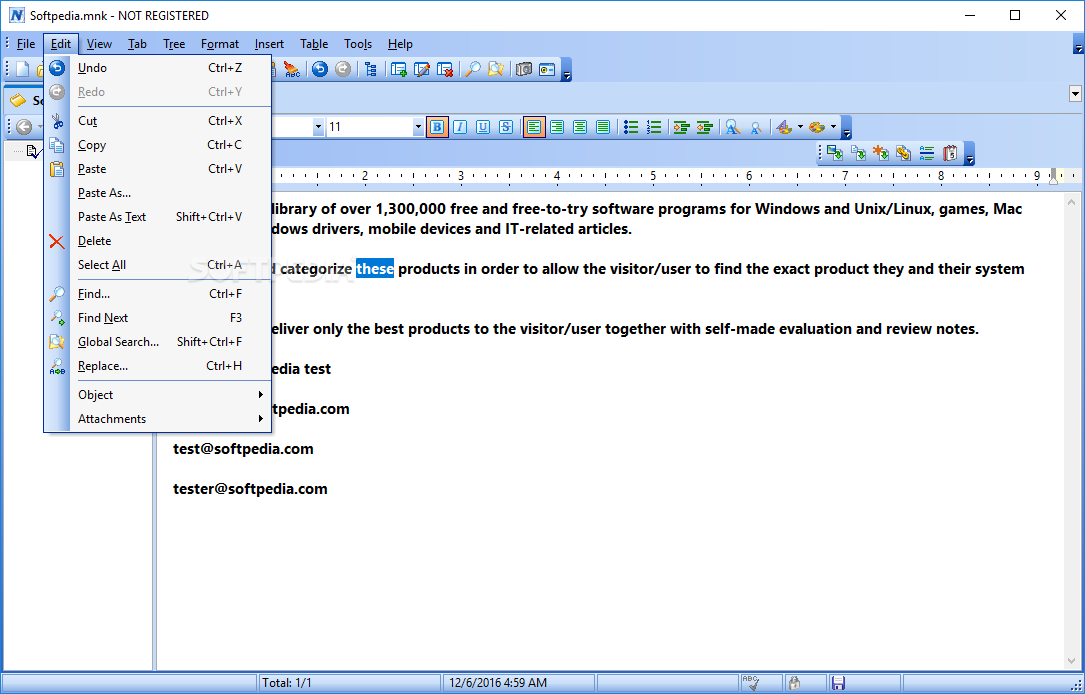The height and width of the screenshot is (694, 1085).
Task: Click the camera screenshot toolbar icon
Action: coord(524,69)
